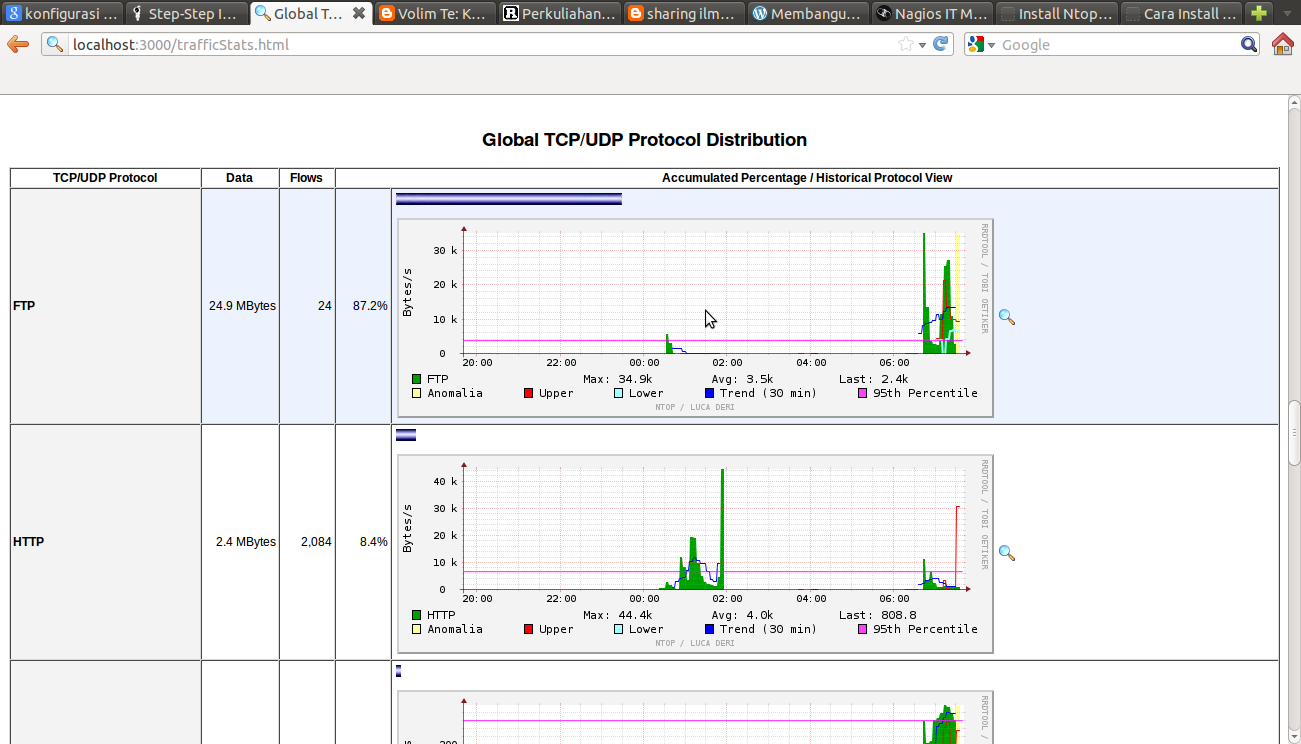Click the scrollbar down arrow
This screenshot has width=1301, height=744.
click(1293, 737)
